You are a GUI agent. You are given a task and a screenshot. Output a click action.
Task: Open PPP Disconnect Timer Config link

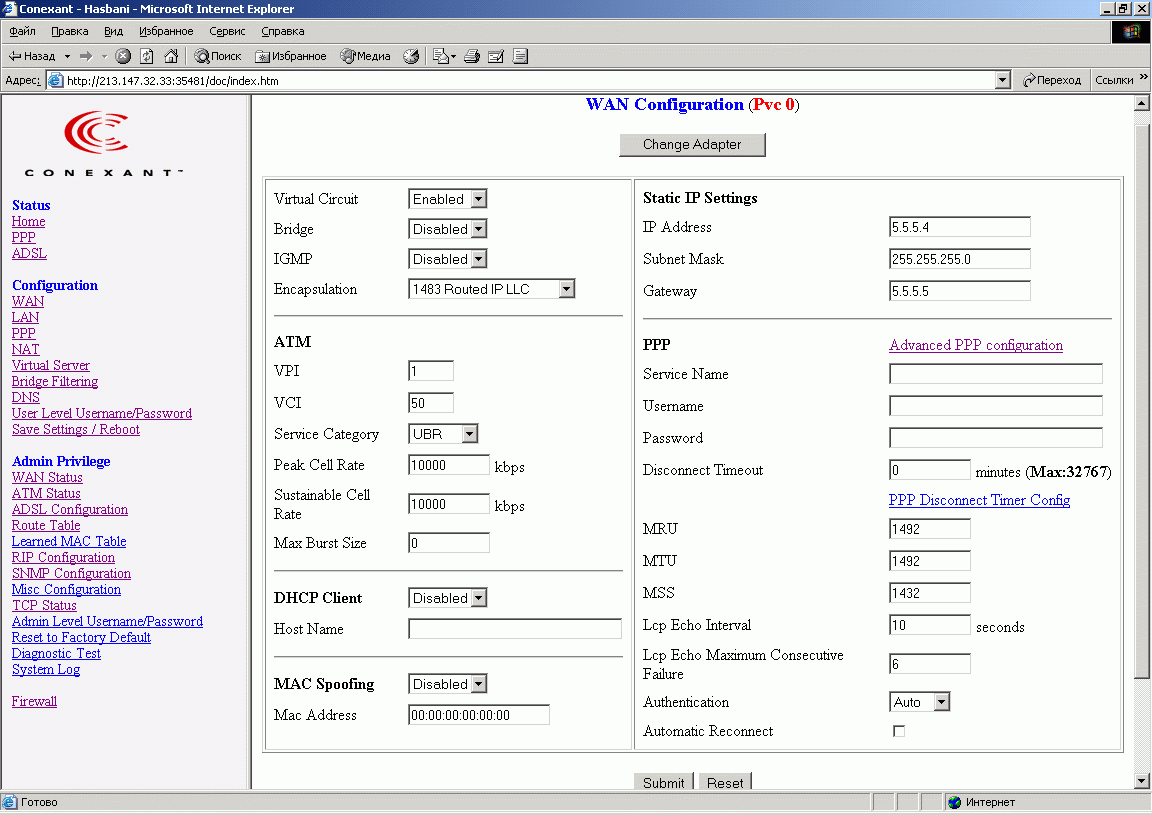979,500
